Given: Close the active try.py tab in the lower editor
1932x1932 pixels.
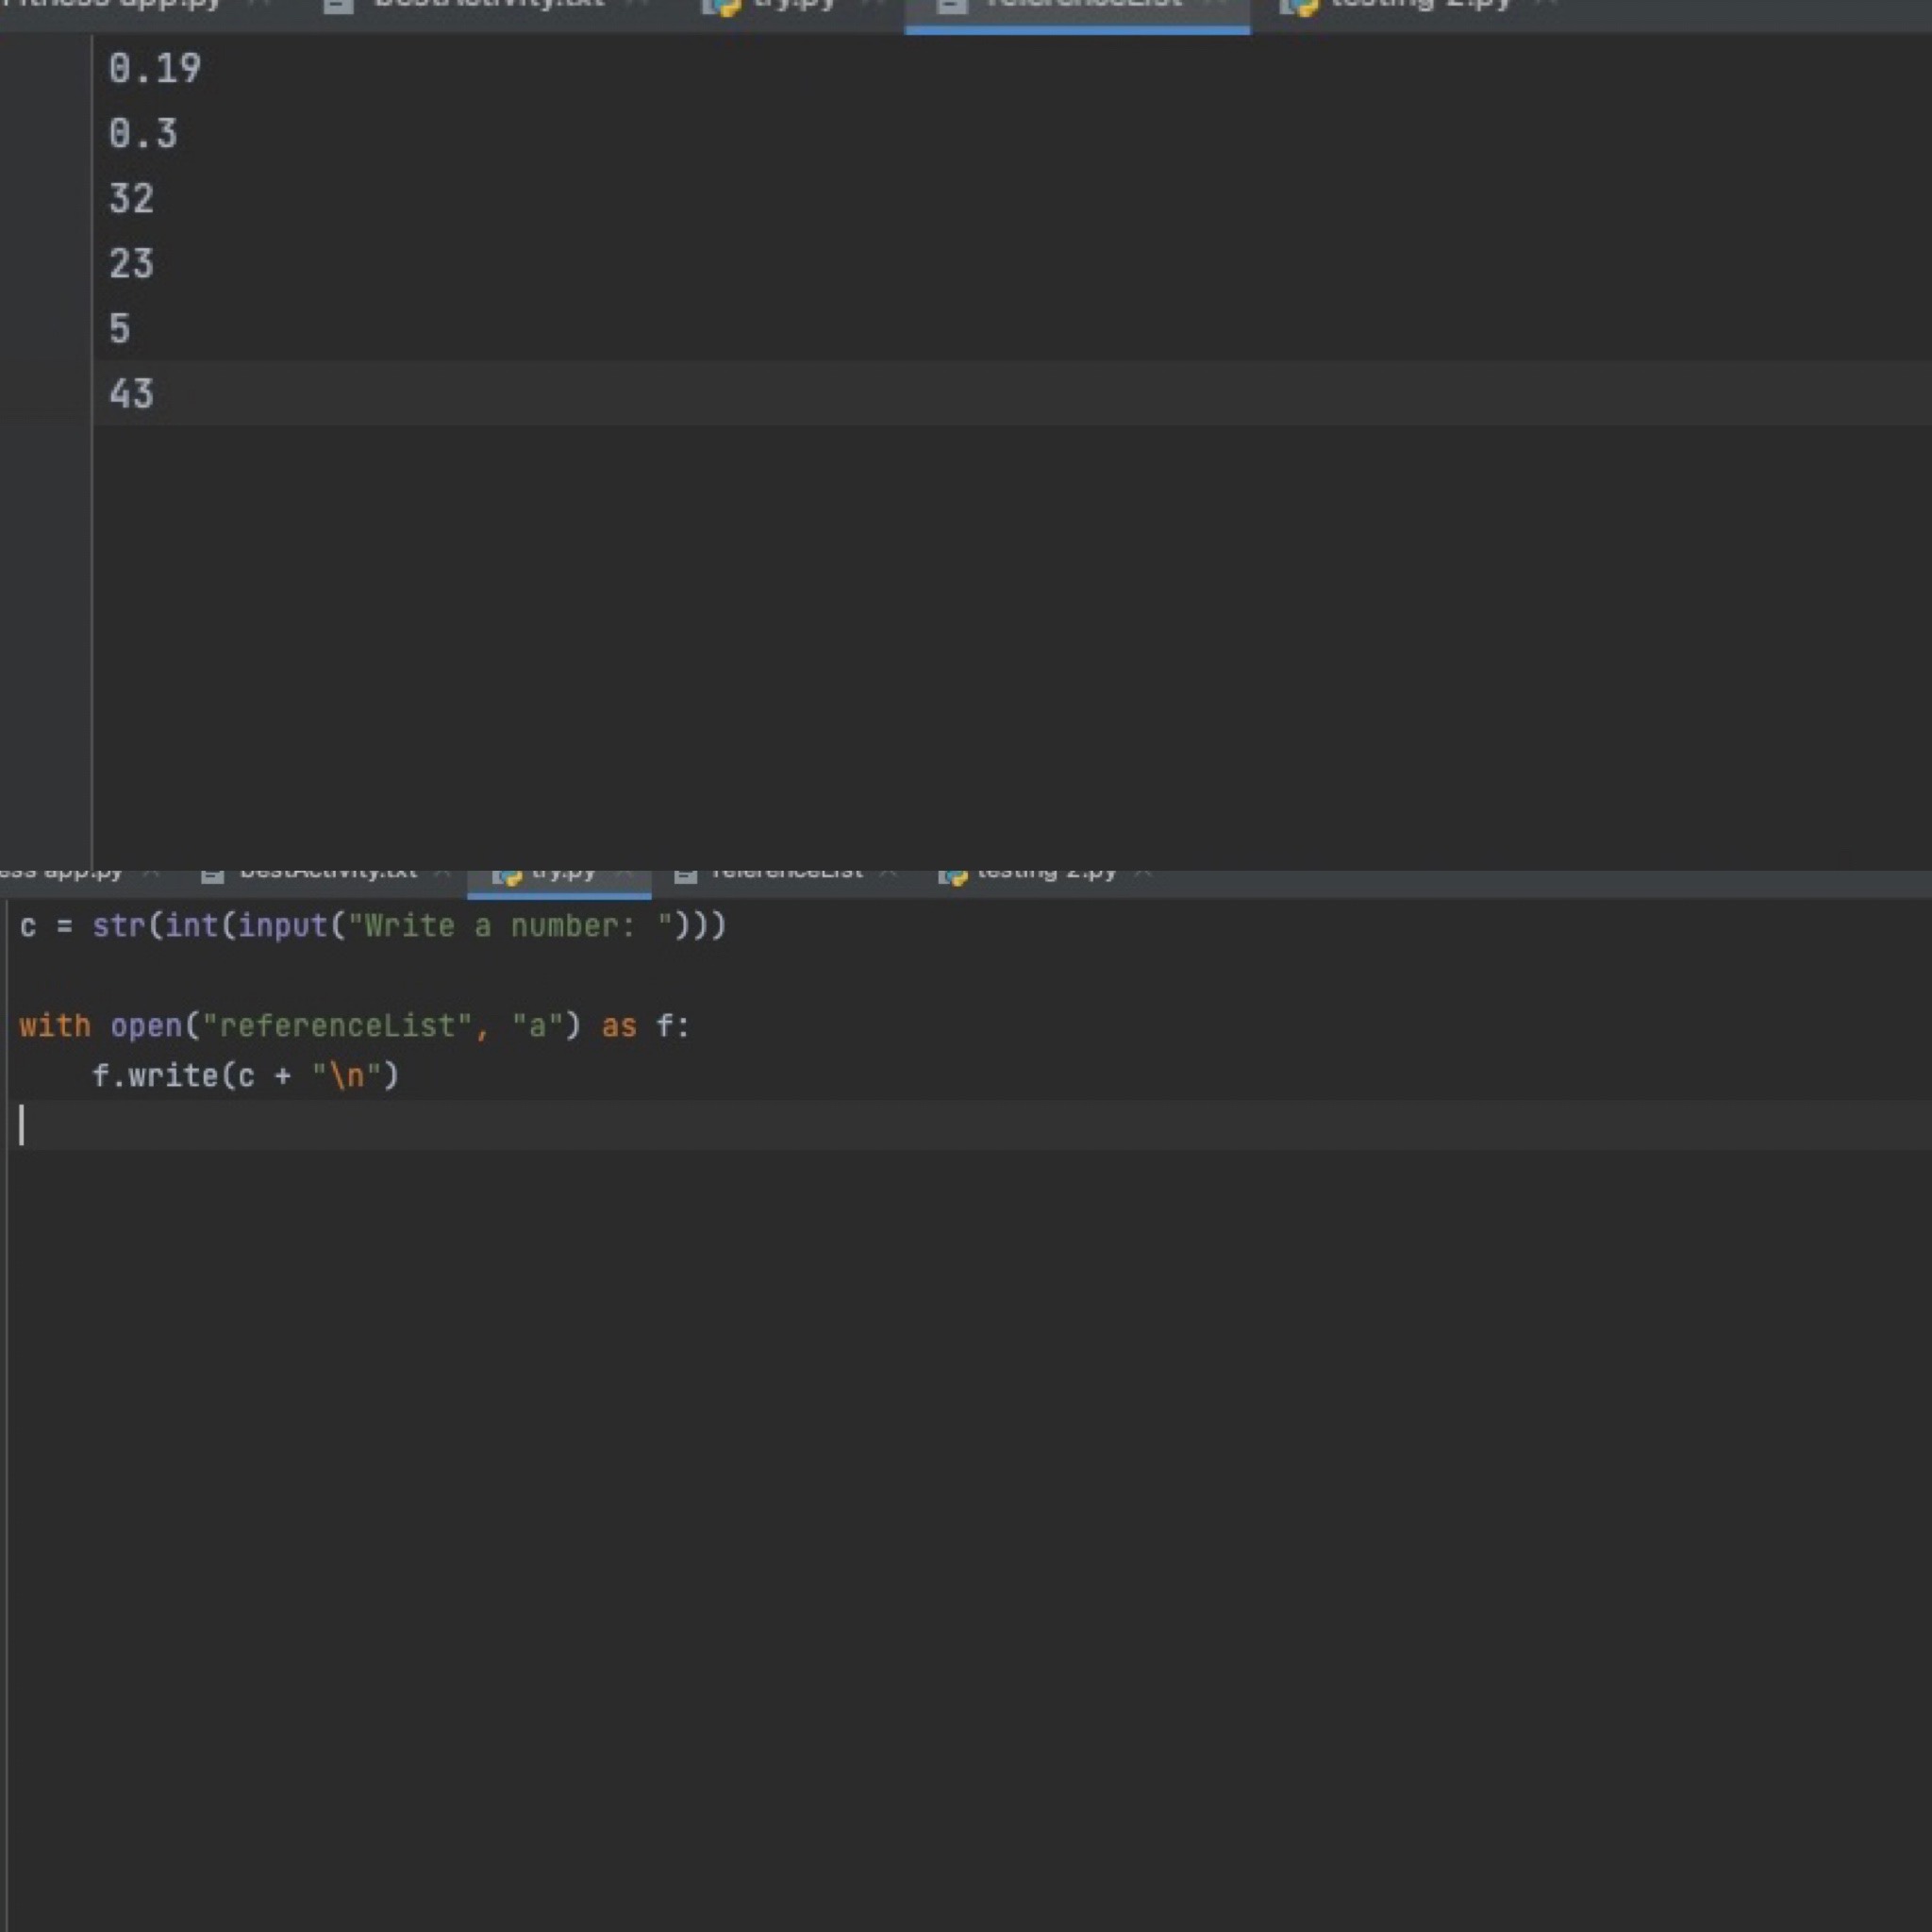Looking at the screenshot, I should (x=625, y=873).
